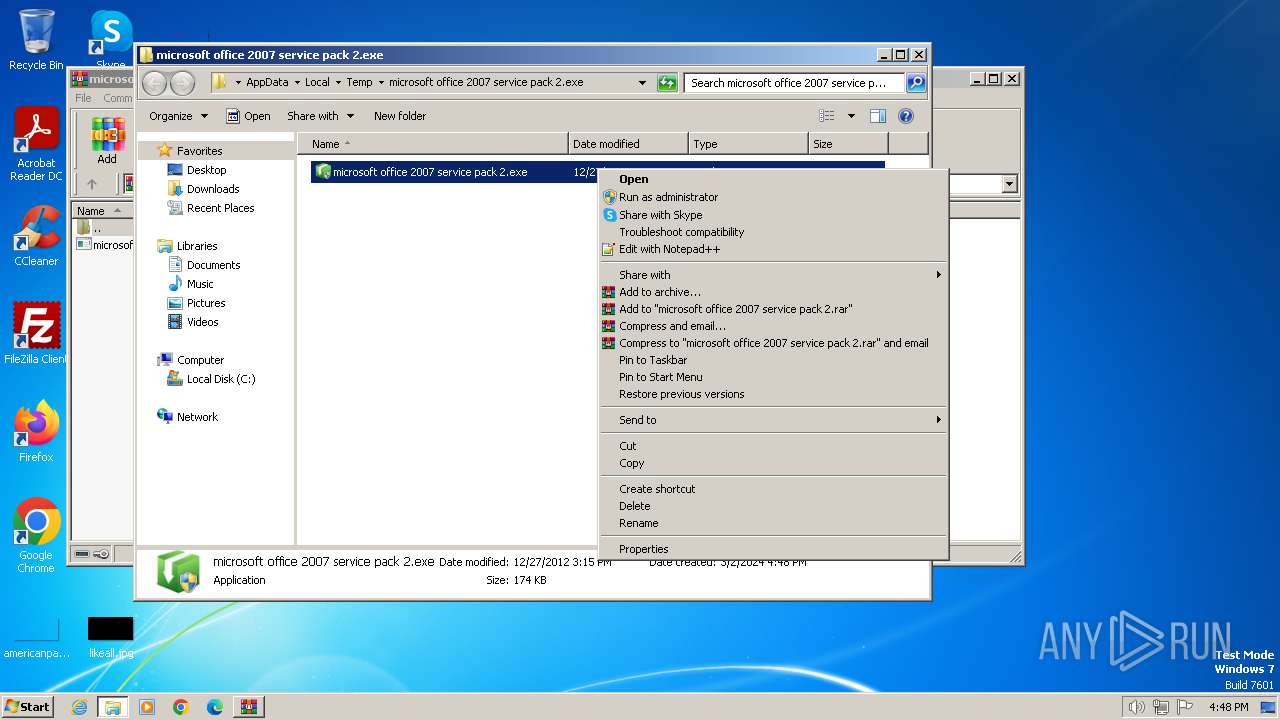Open FileZilla Client desktop icon
Screen dimensions: 1280x720
point(36,334)
